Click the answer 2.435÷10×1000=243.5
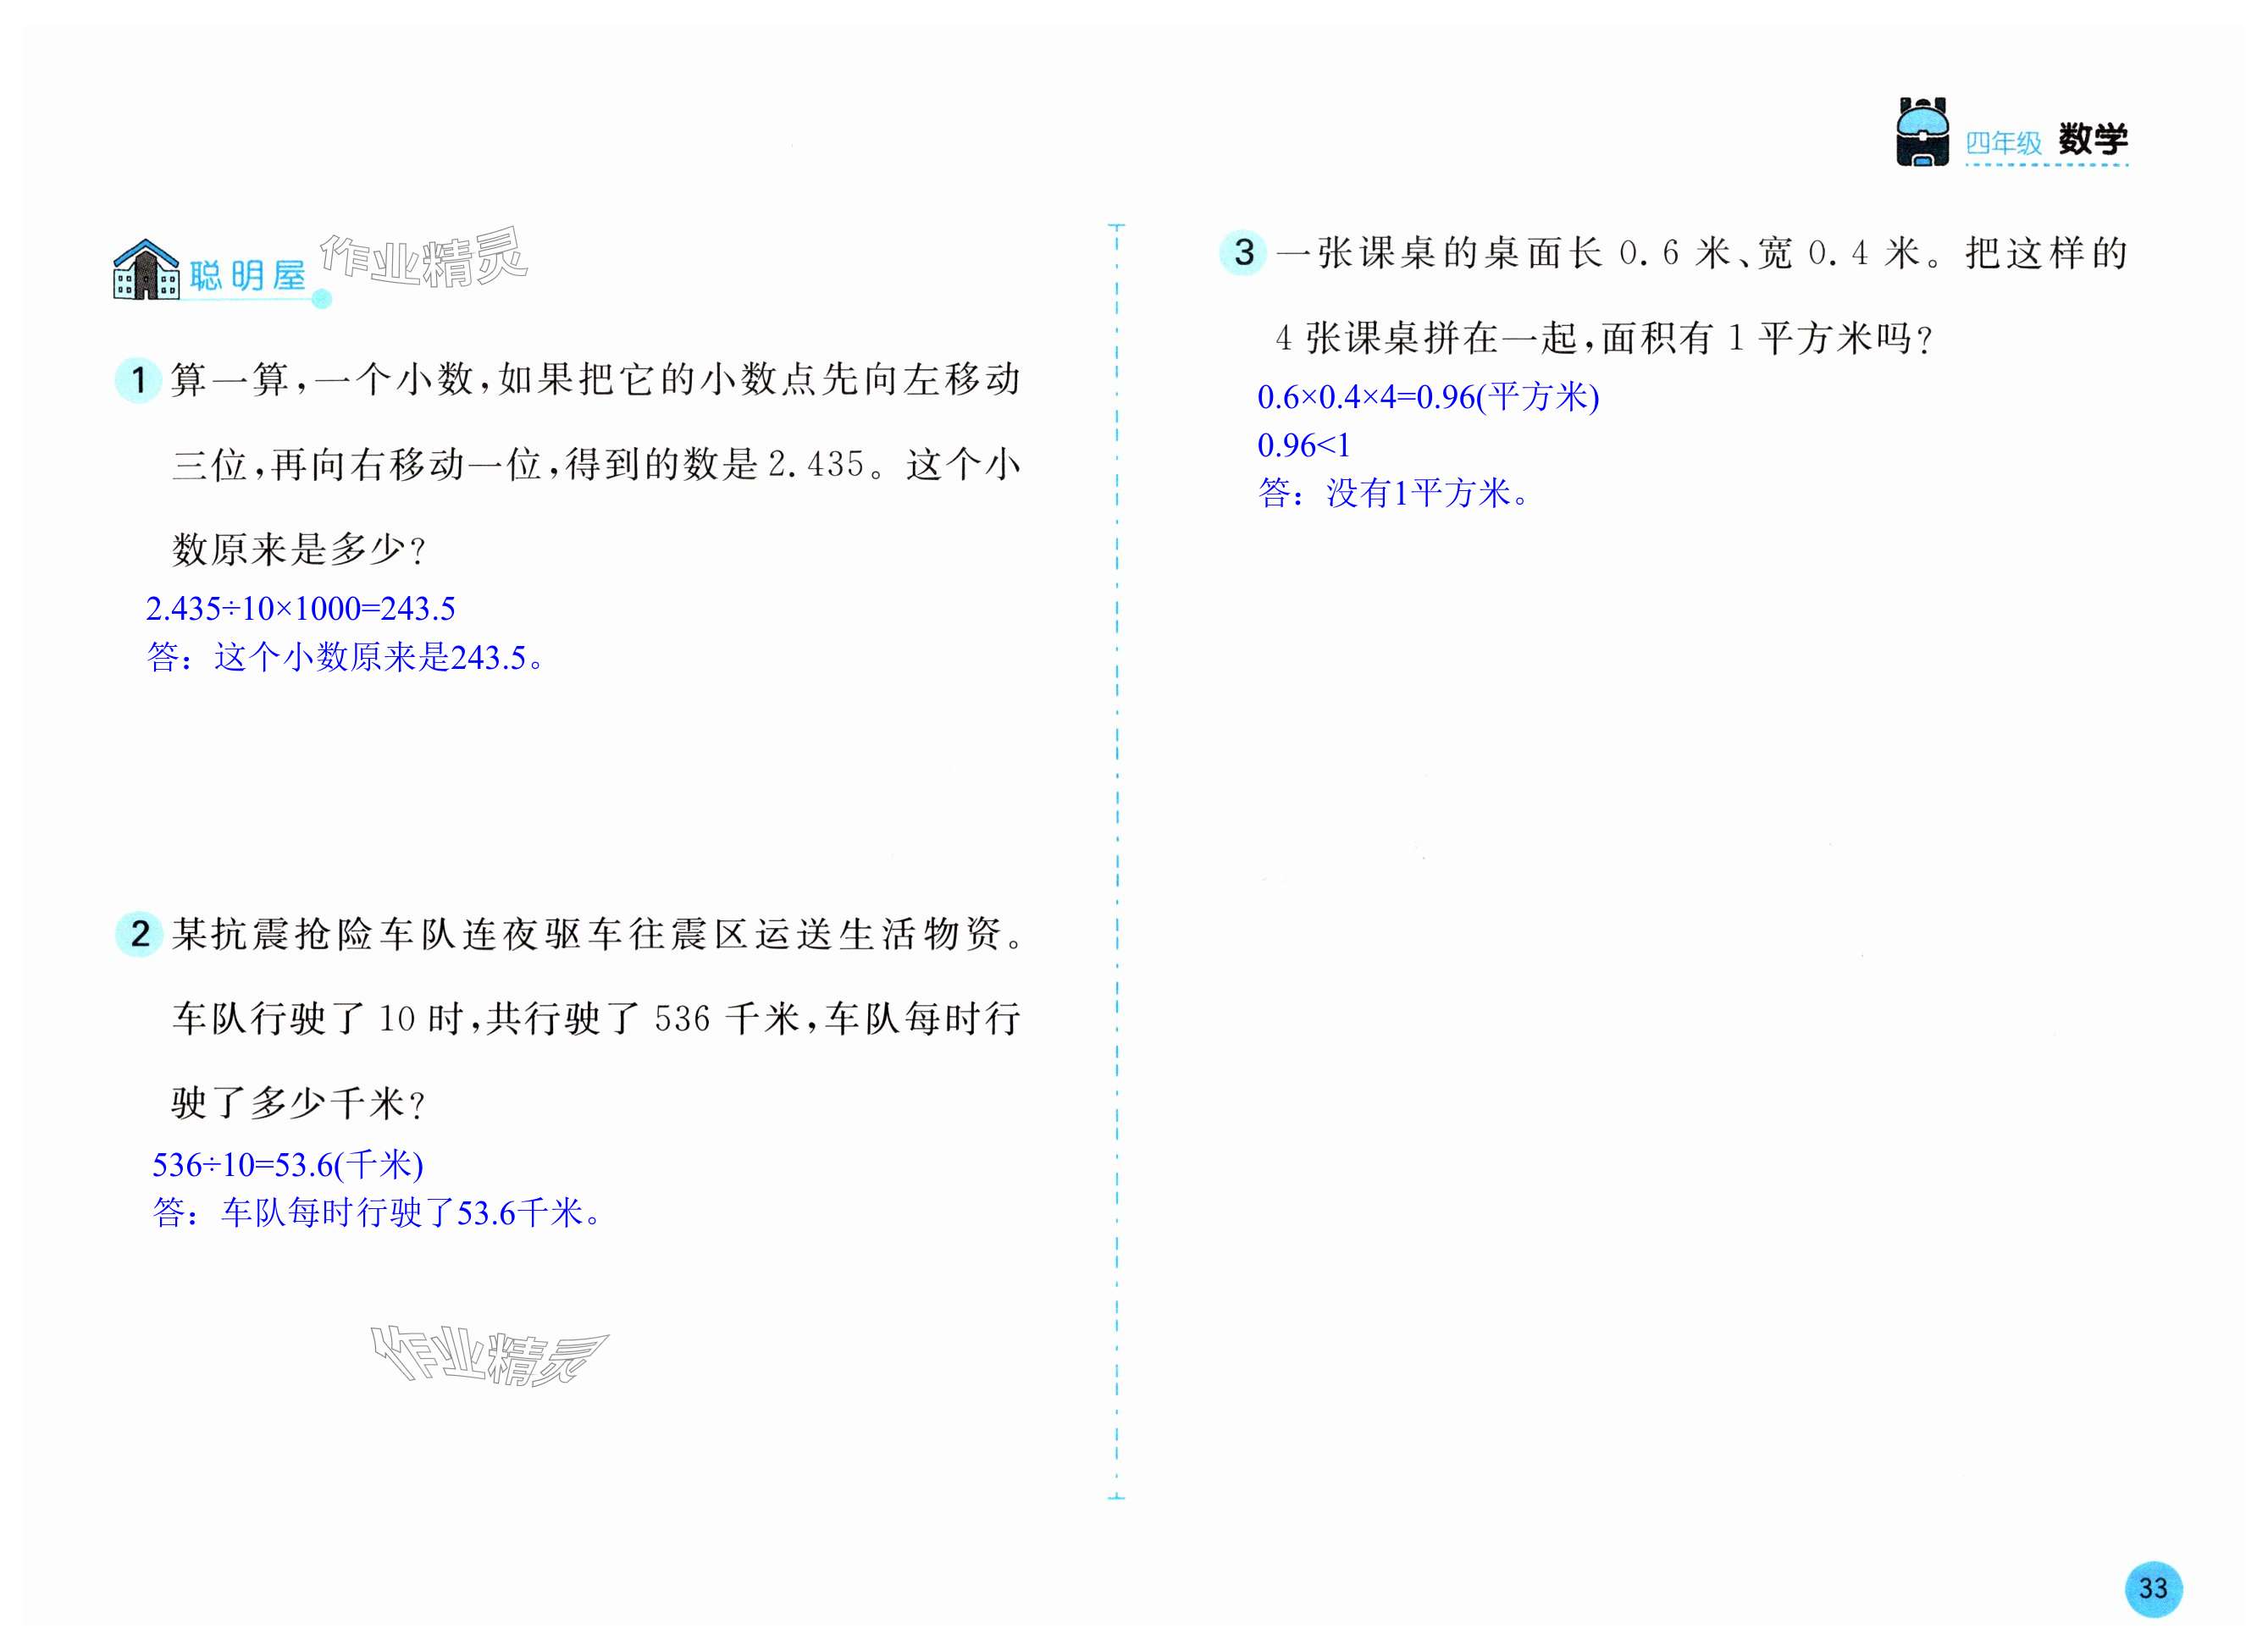 coord(300,608)
